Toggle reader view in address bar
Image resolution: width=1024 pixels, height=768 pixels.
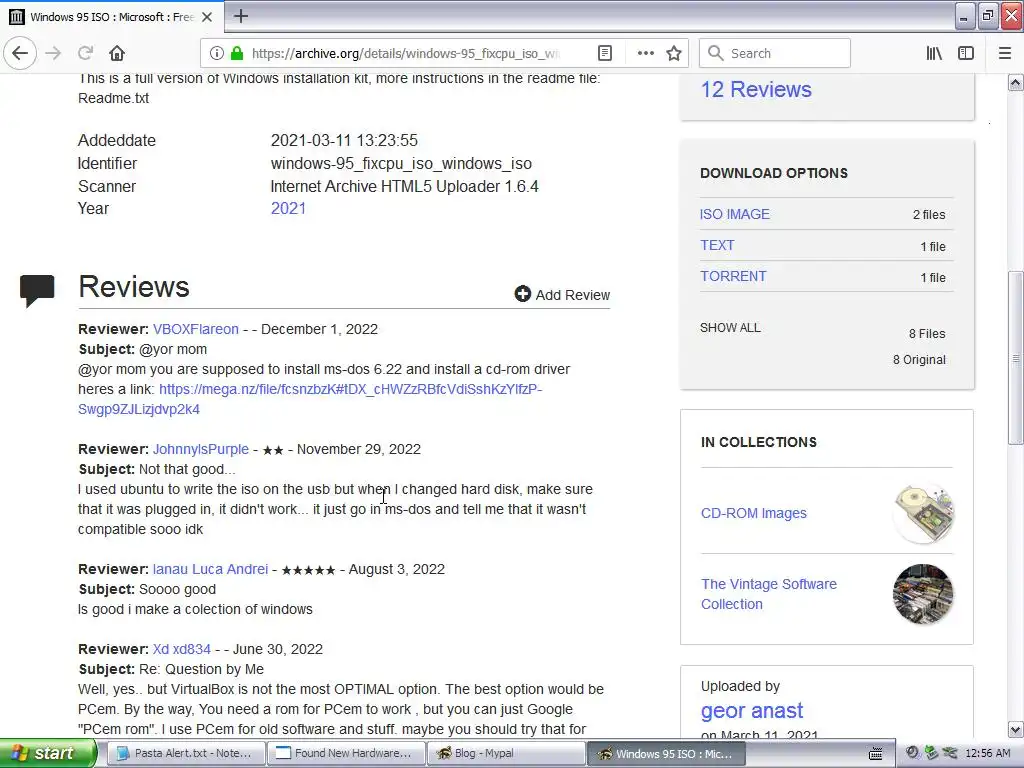(x=605, y=53)
